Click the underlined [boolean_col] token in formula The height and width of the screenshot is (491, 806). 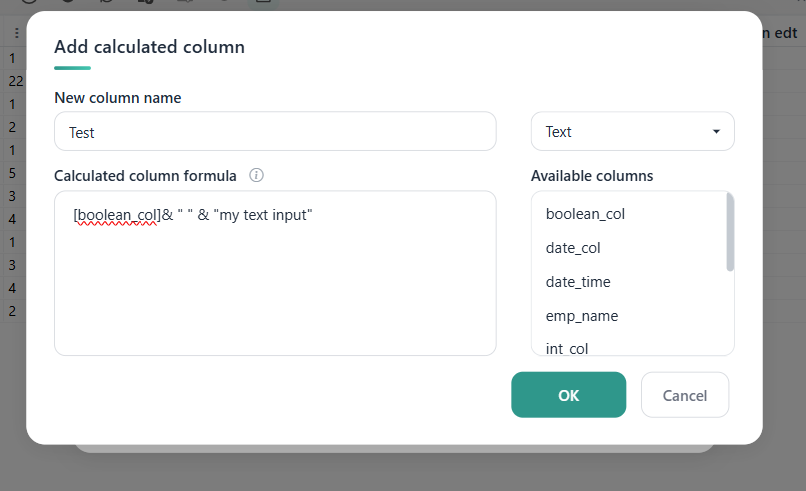(x=117, y=215)
